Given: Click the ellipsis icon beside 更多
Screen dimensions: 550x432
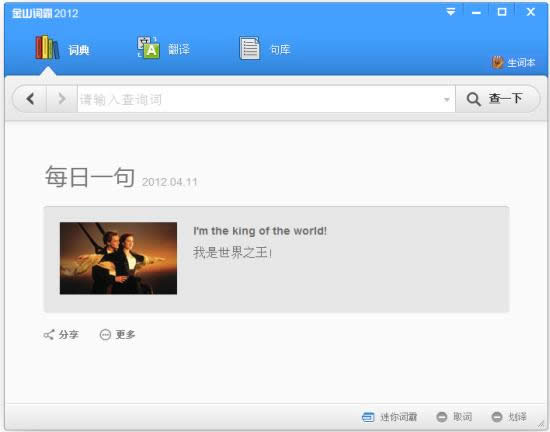Looking at the screenshot, I should click(x=105, y=335).
